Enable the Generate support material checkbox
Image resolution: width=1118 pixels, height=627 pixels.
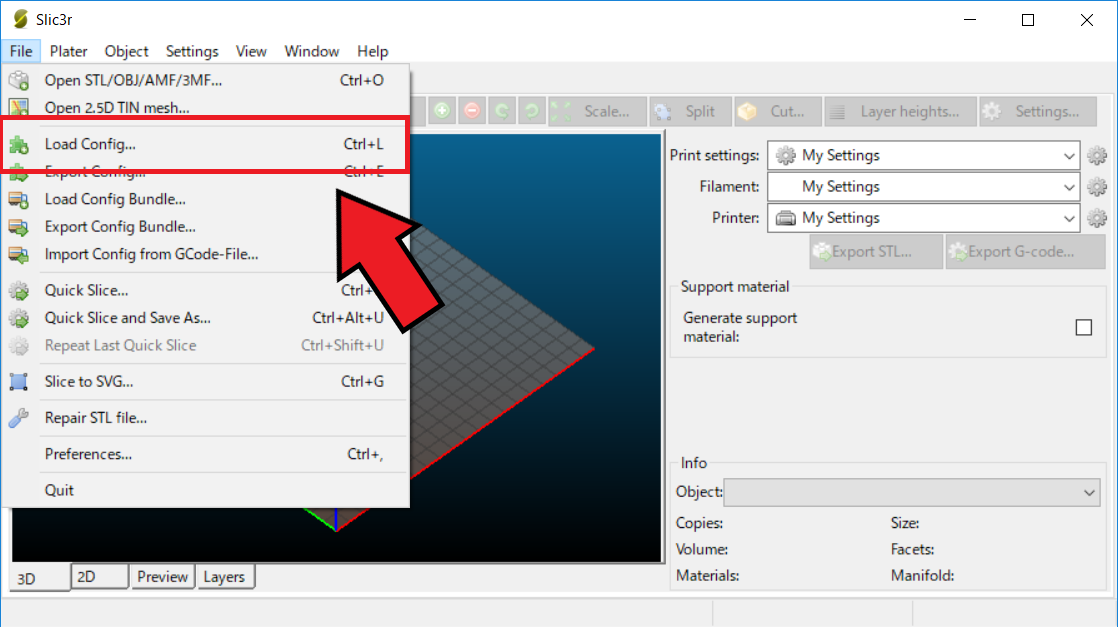click(x=1084, y=327)
